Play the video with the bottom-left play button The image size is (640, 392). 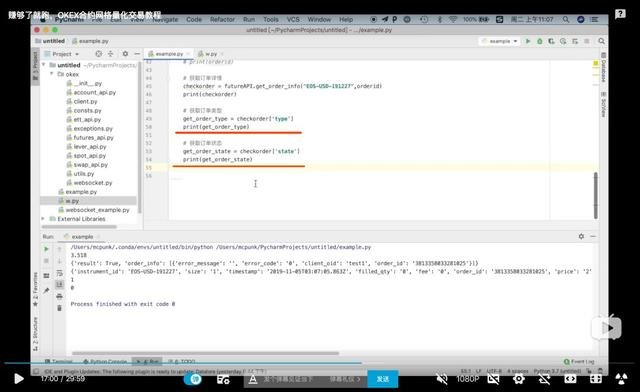[x=18, y=379]
